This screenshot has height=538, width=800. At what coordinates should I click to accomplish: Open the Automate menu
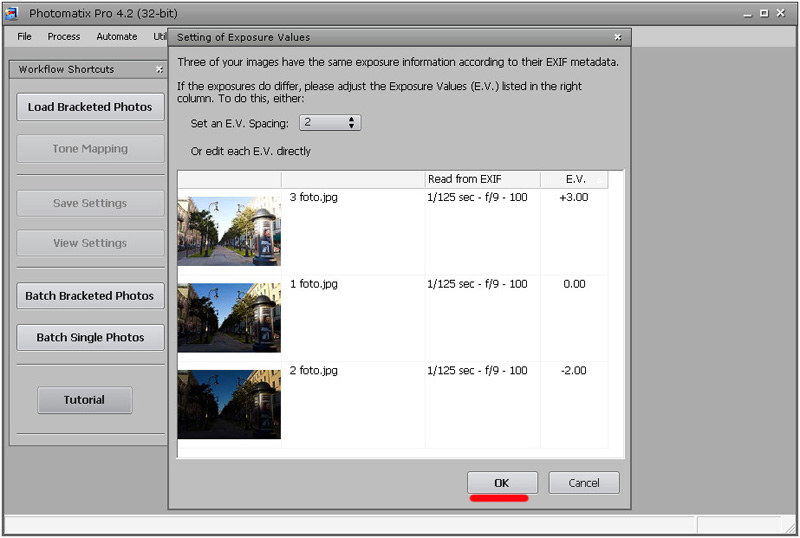[117, 37]
